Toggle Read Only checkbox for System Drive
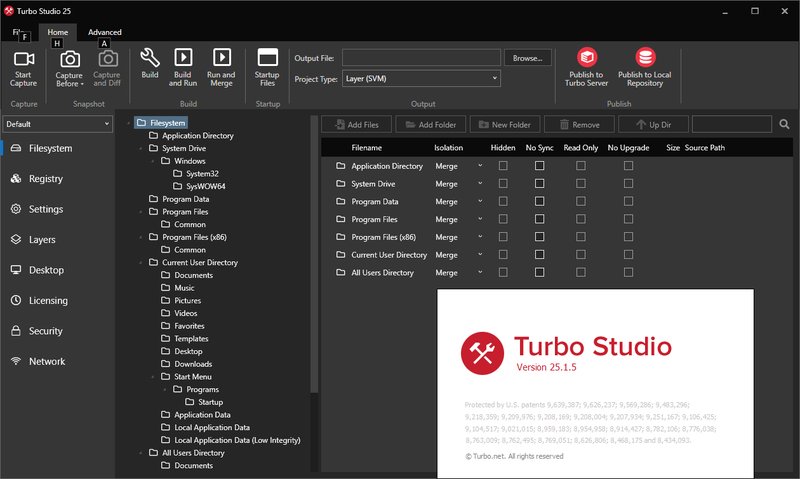Screen dimensions: 800x479 [581, 184]
